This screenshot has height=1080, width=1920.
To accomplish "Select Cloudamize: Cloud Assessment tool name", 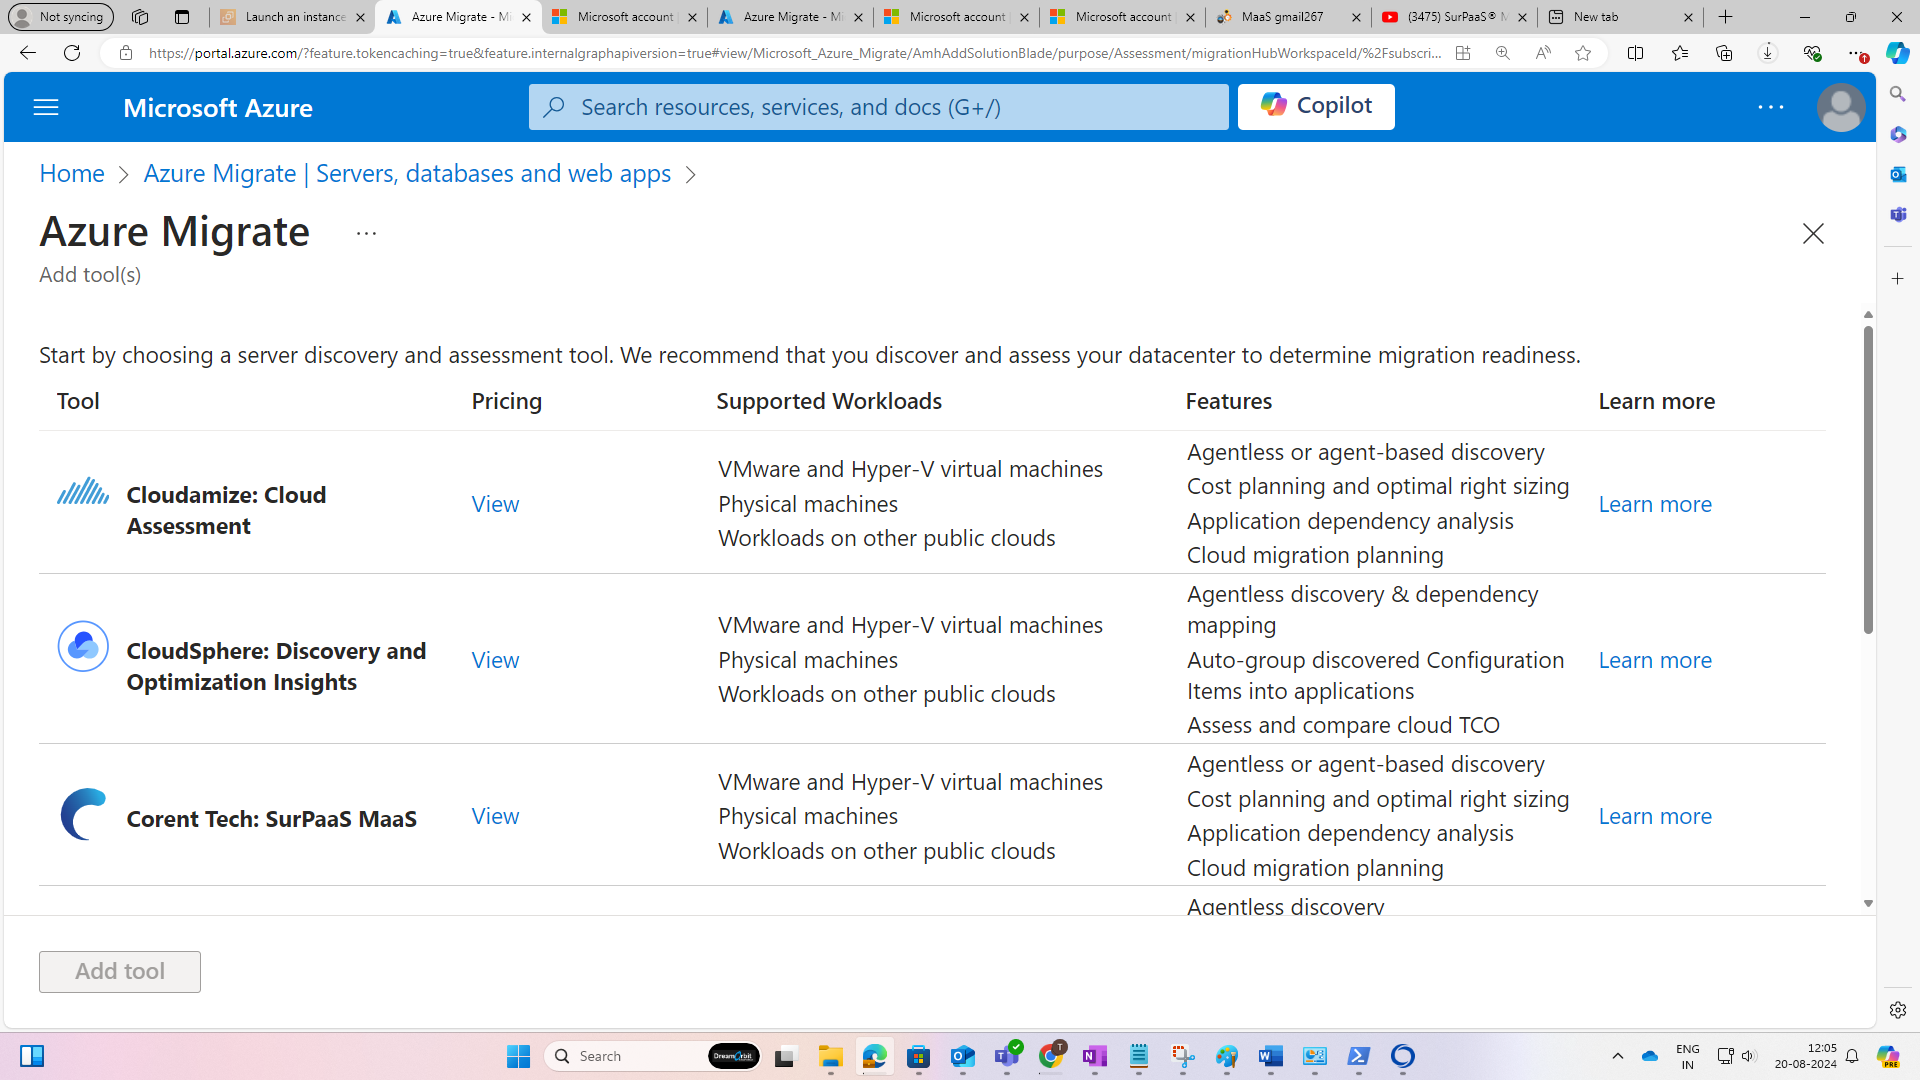I will (226, 510).
